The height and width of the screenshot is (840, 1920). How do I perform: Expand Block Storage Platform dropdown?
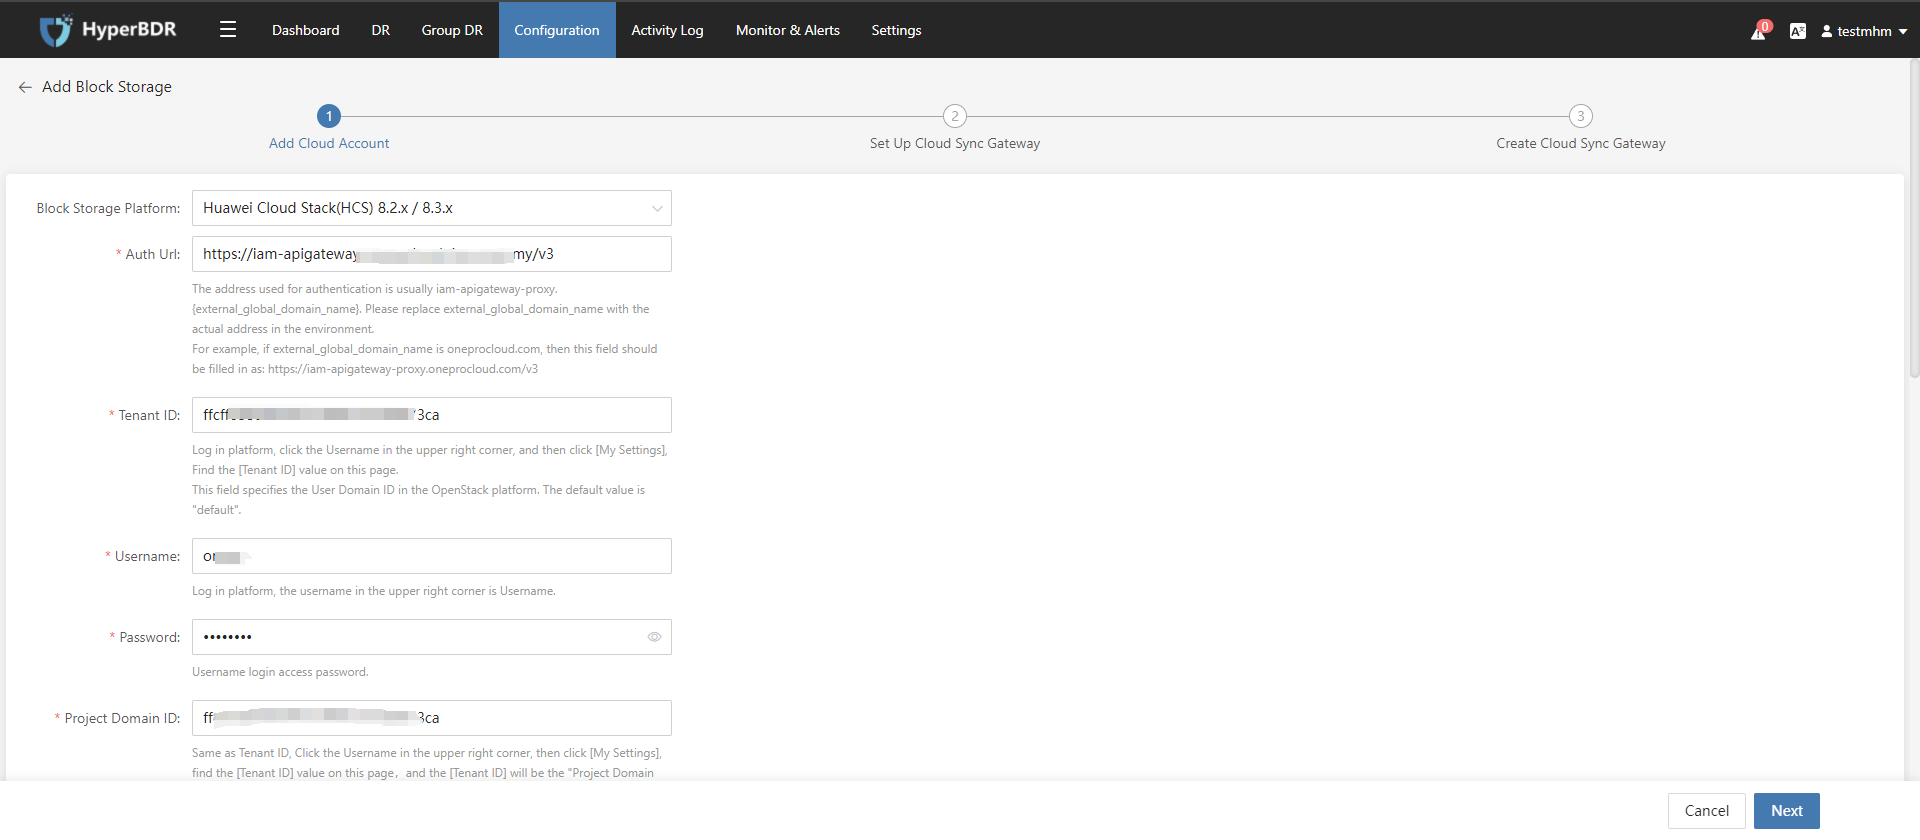[x=432, y=208]
